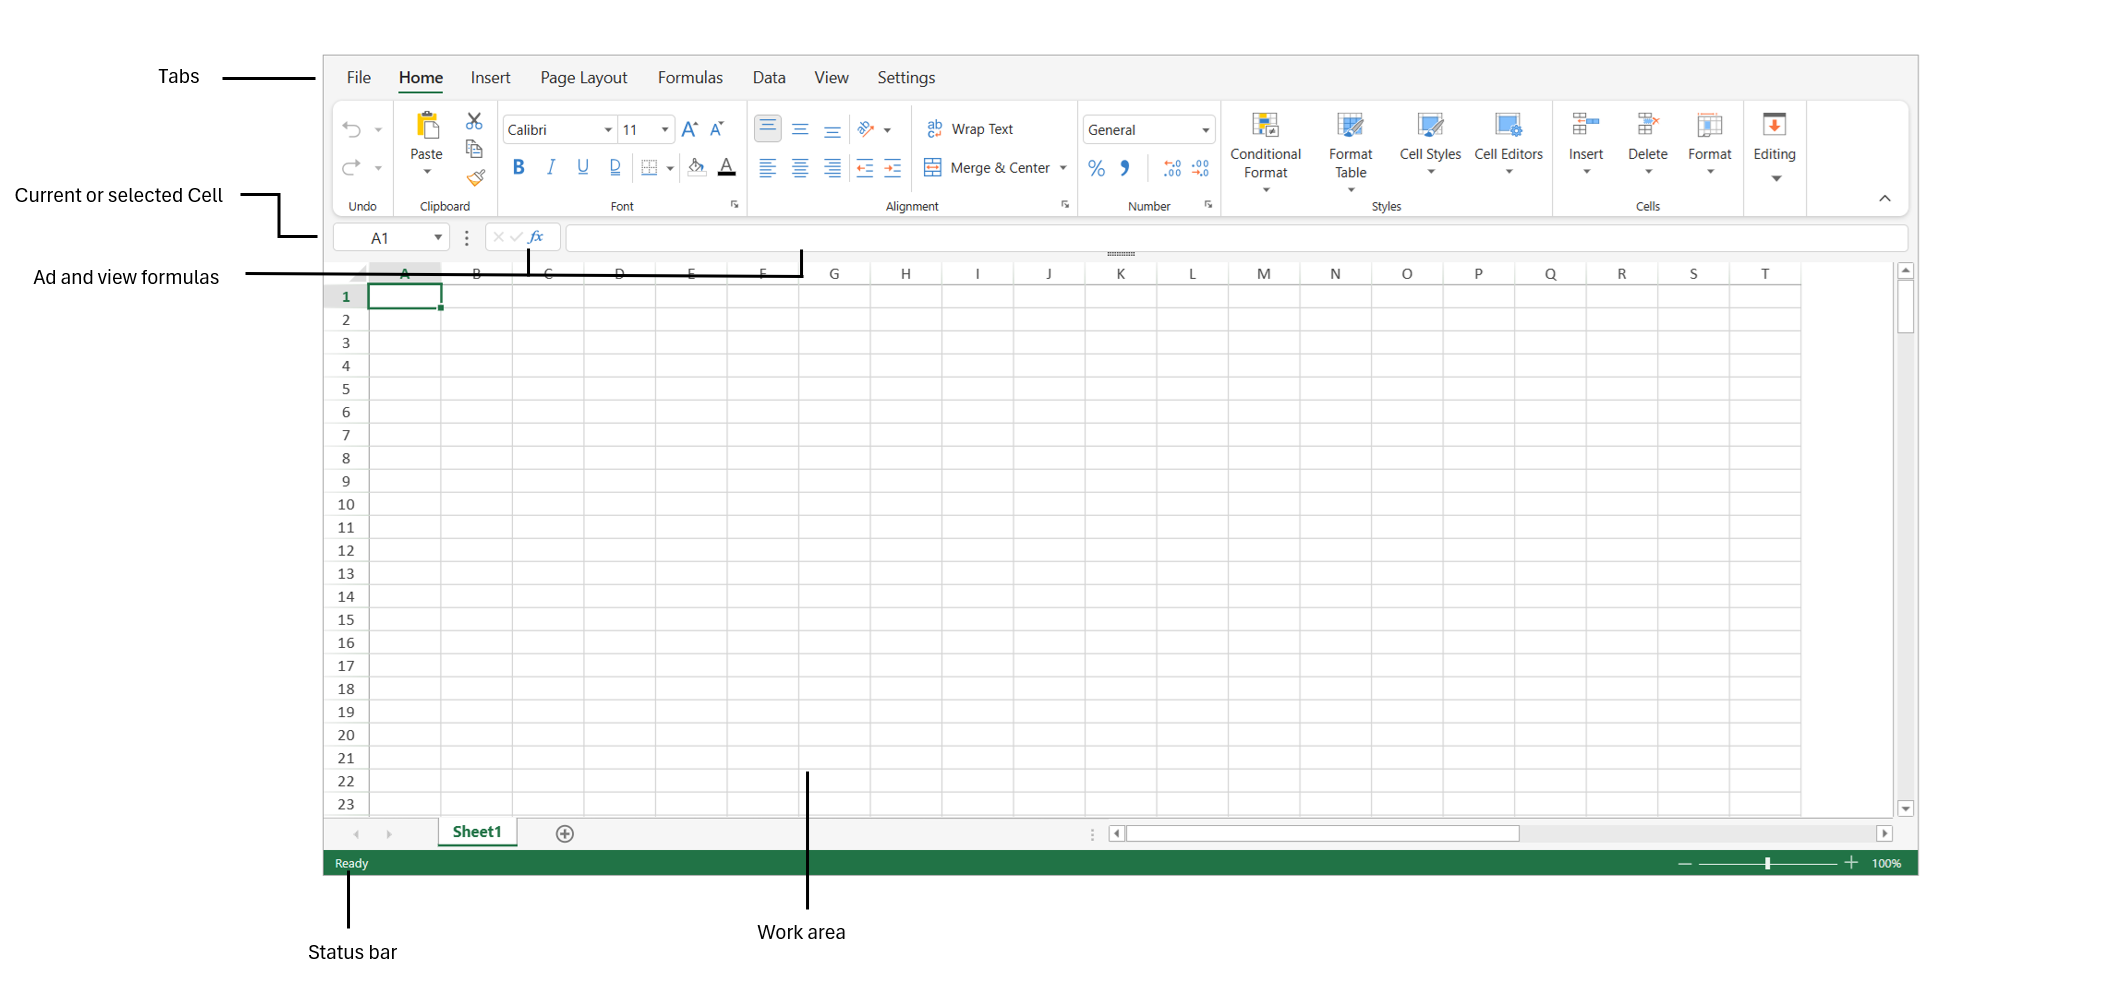Viewport: 2102px width, 1005px height.
Task: Click the Paste clipboard icon
Action: 427,125
